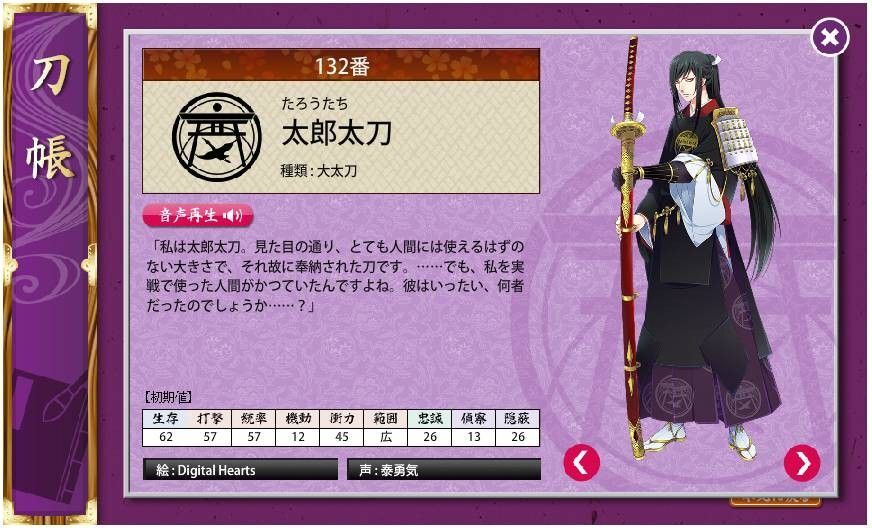
Task: Click the 統率 stat header
Action: [253, 418]
